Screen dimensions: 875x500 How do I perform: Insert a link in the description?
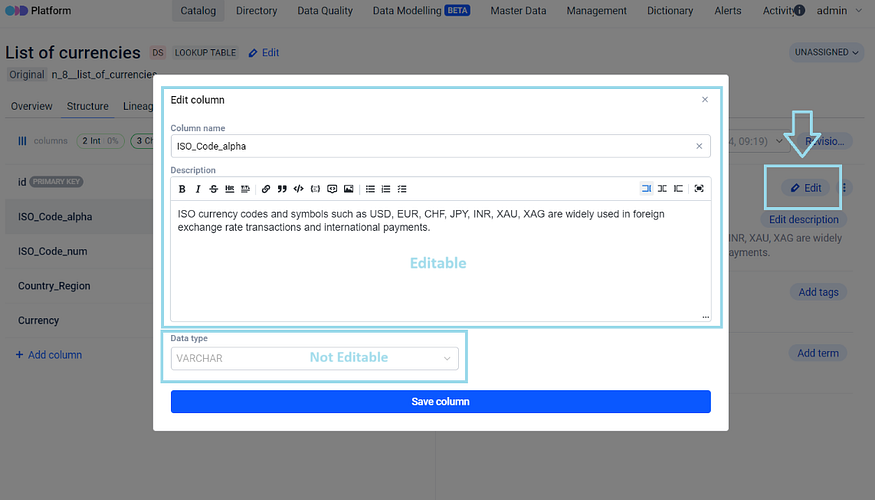[x=266, y=188]
